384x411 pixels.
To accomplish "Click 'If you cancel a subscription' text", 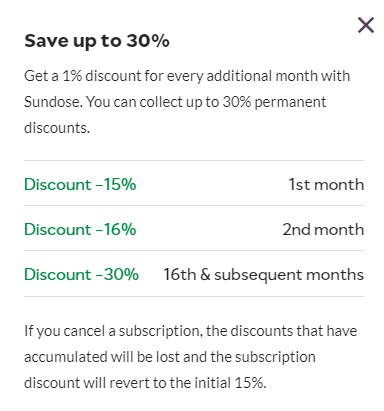I will point(113,331).
